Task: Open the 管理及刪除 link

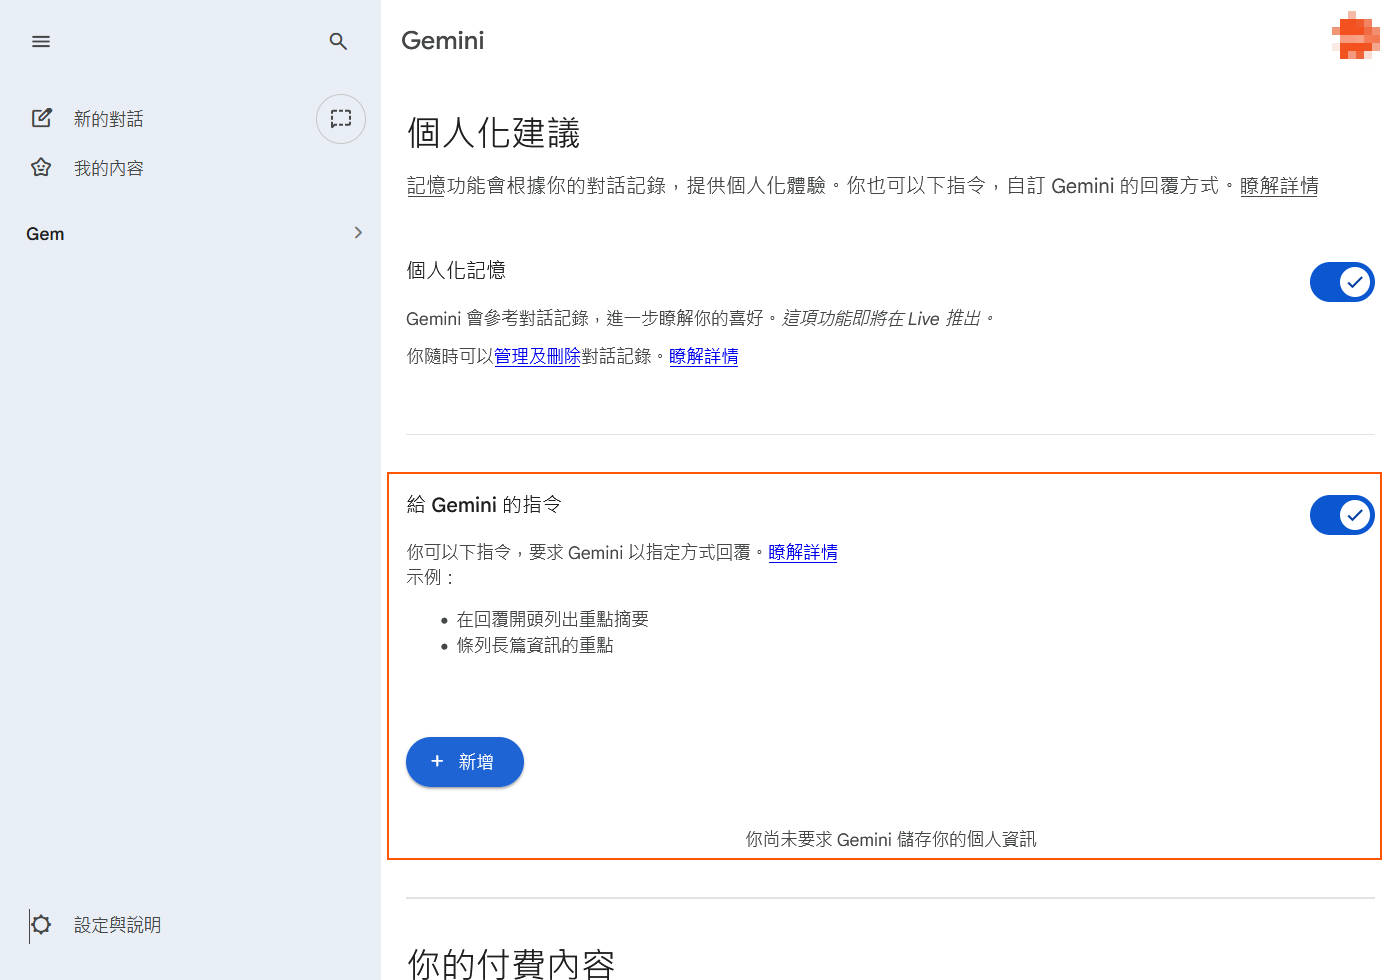Action: (537, 356)
